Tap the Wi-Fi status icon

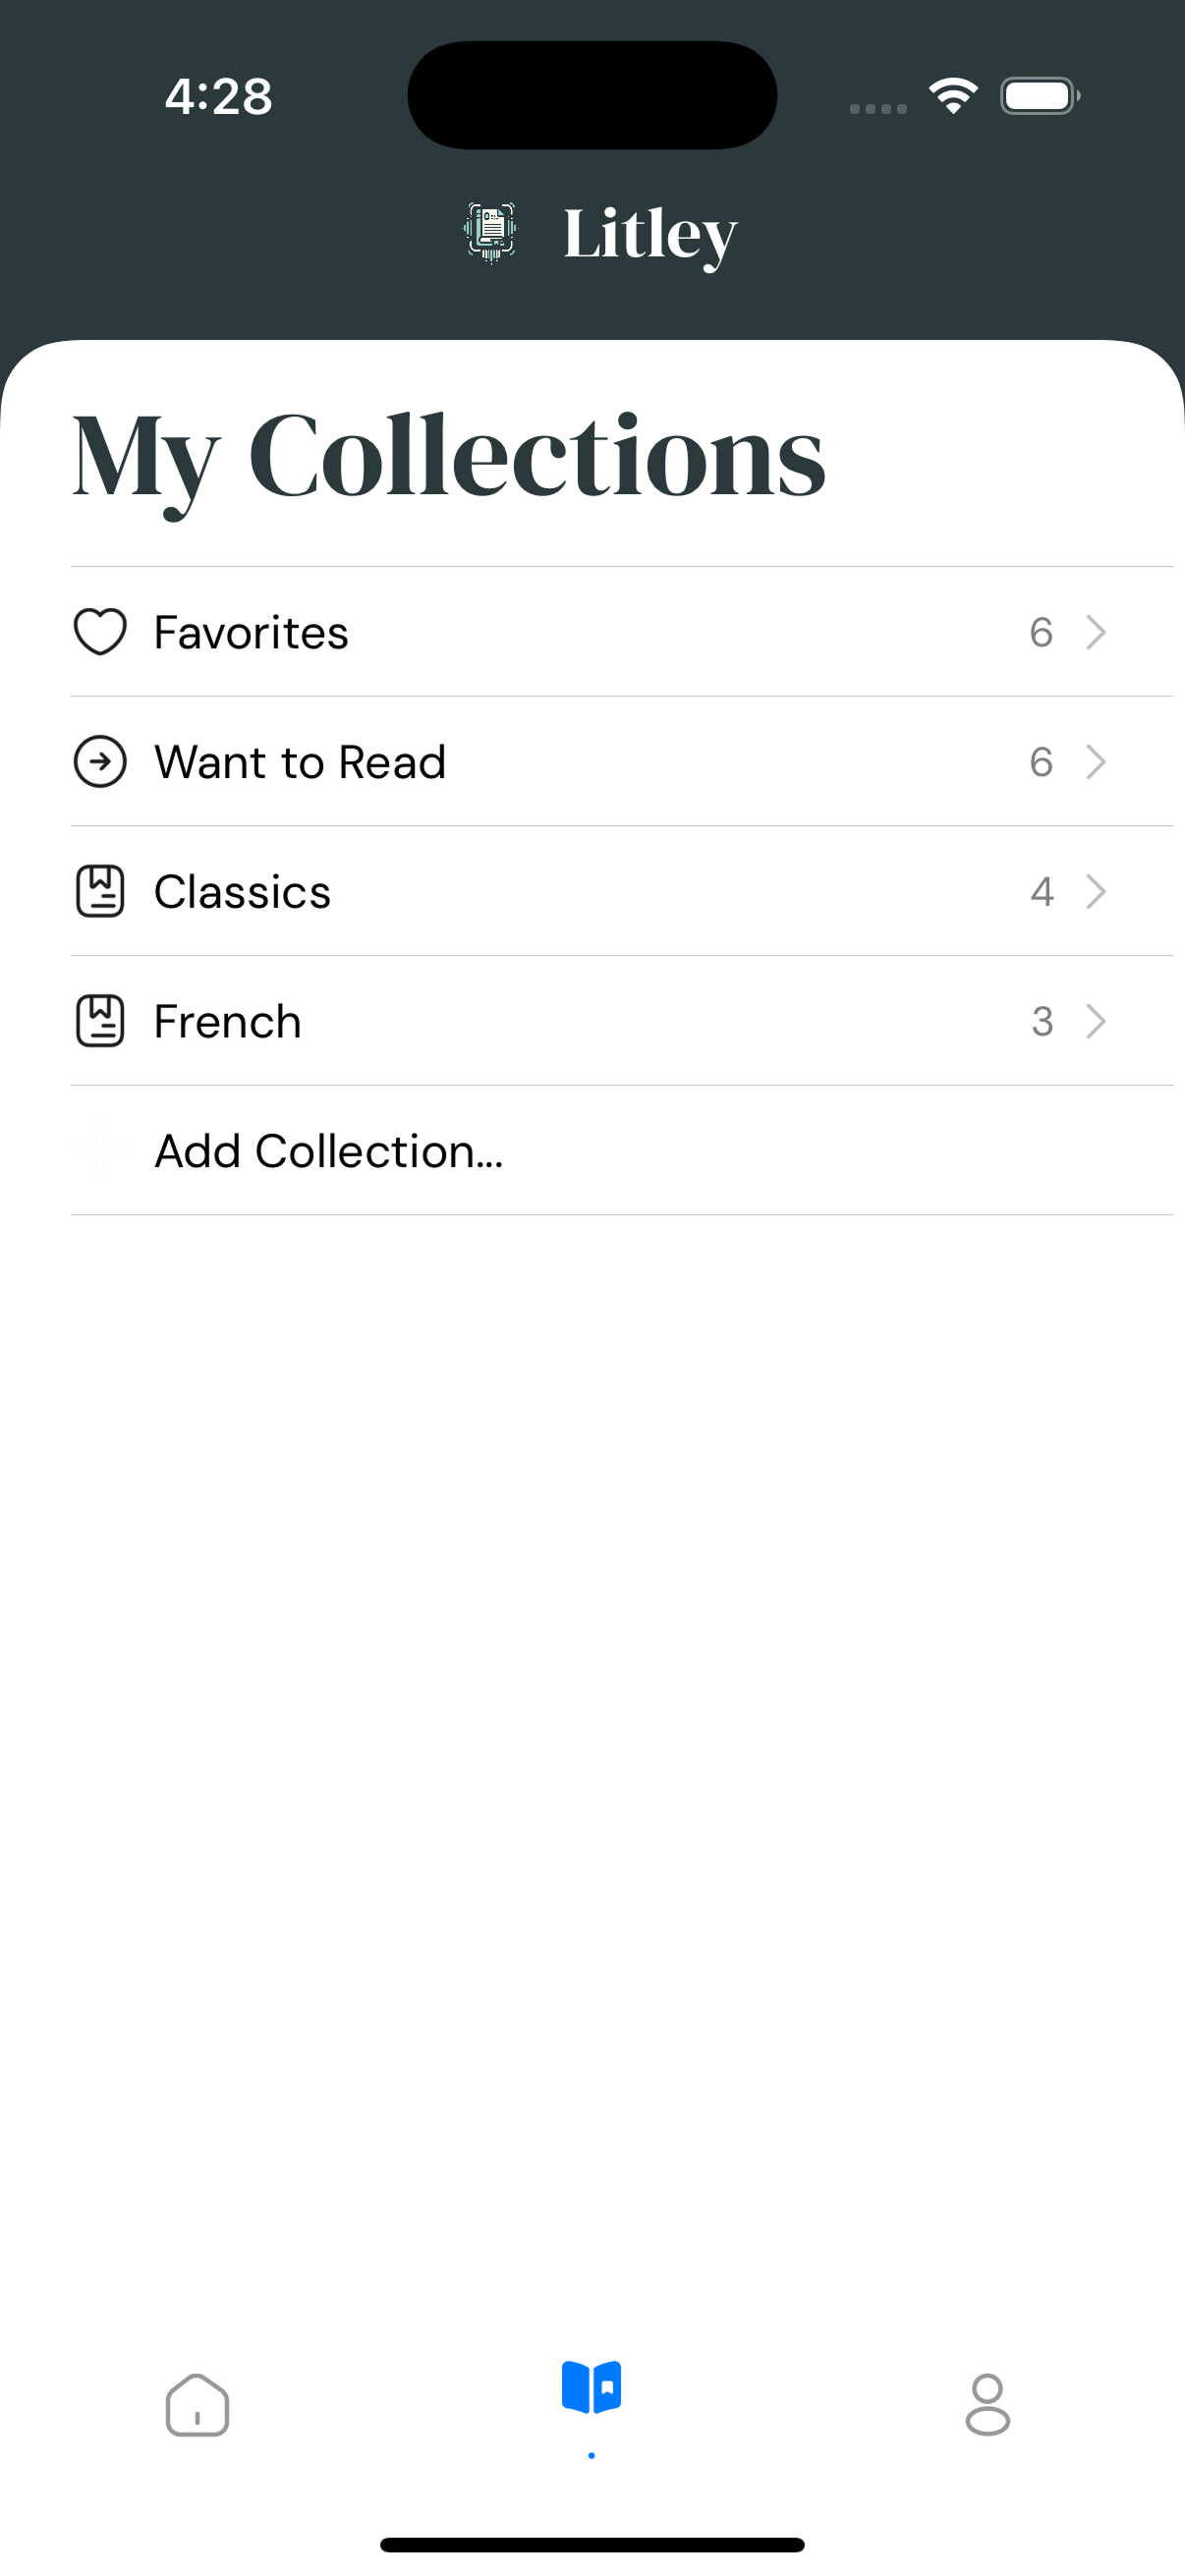953,96
